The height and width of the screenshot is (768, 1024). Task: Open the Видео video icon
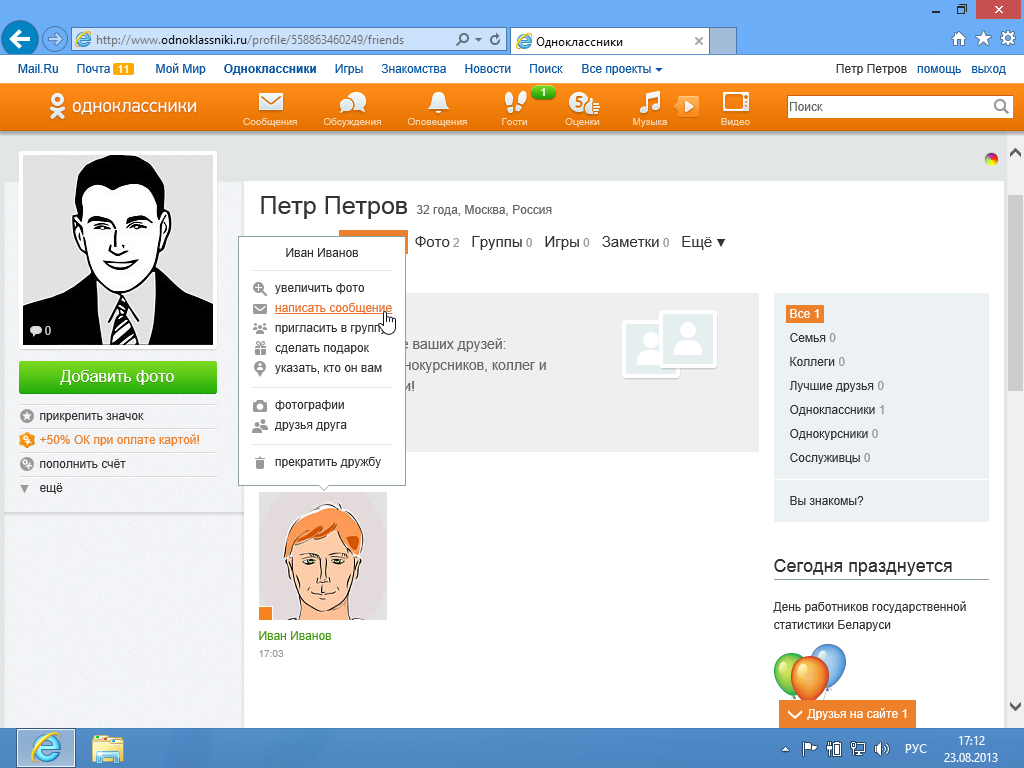[x=735, y=108]
